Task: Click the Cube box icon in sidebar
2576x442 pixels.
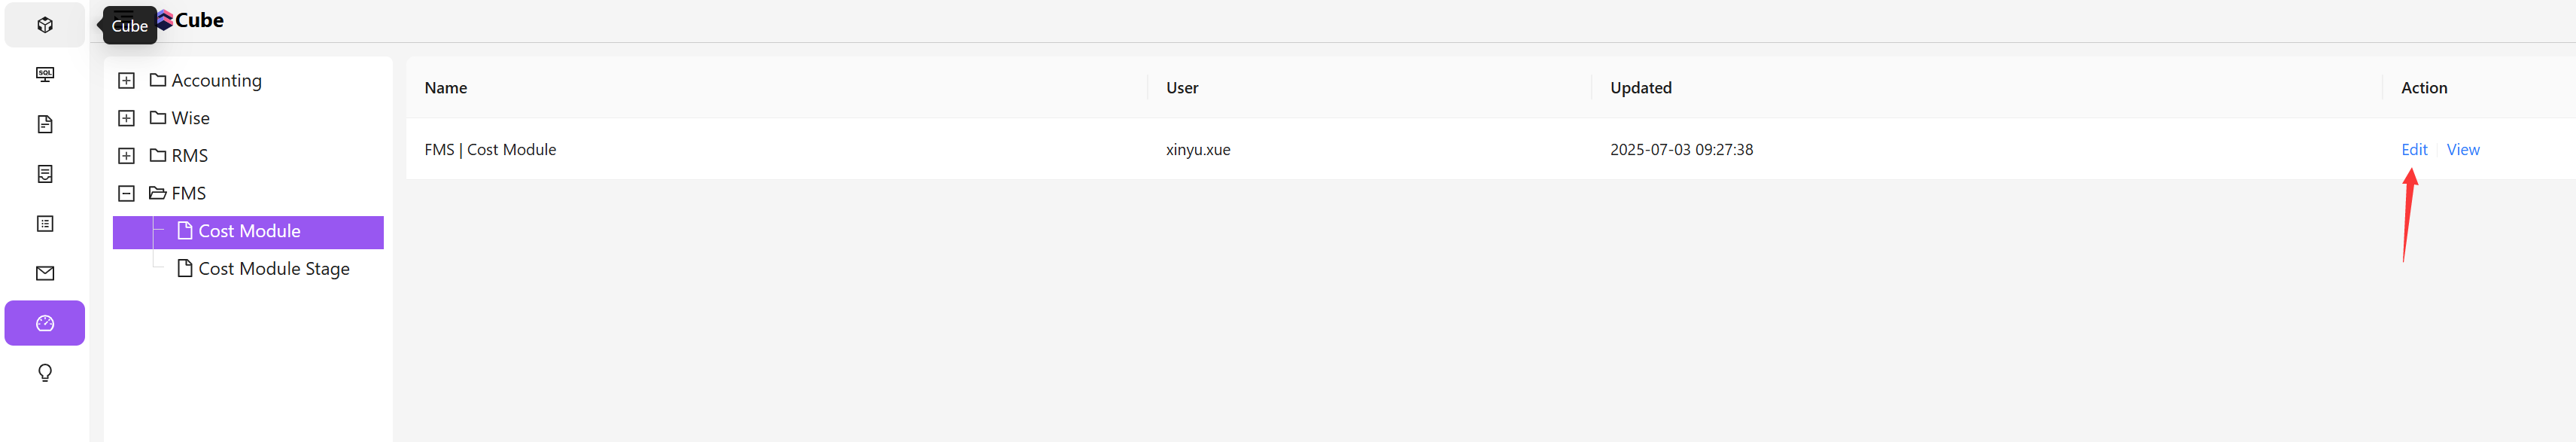Action: pos(45,25)
